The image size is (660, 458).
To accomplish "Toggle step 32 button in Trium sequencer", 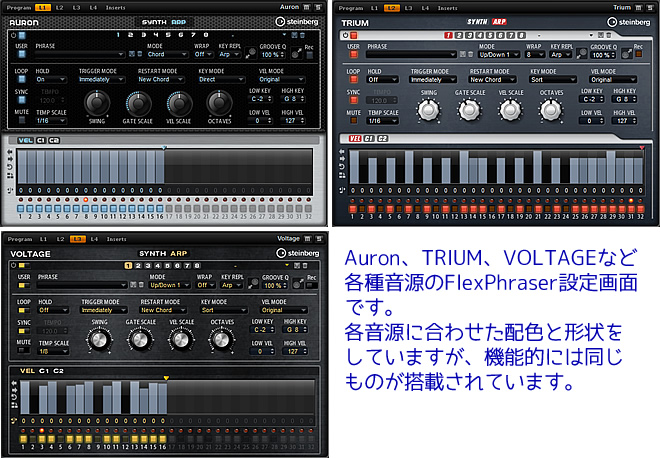I will tap(640, 209).
